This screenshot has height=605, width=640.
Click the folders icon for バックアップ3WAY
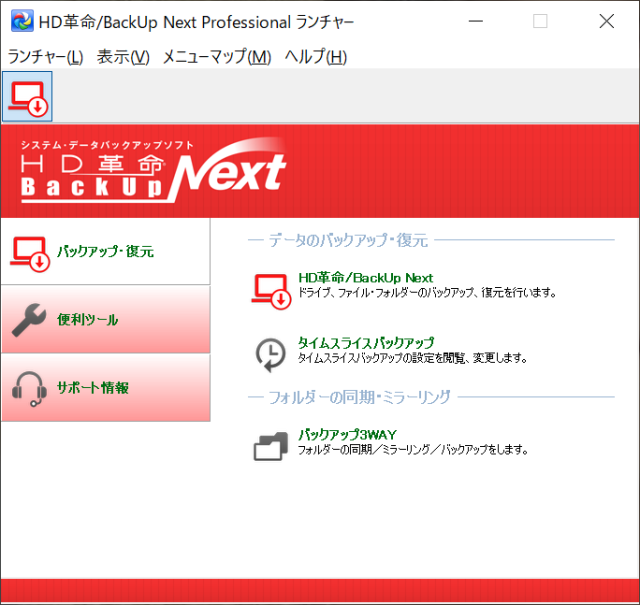tap(271, 446)
